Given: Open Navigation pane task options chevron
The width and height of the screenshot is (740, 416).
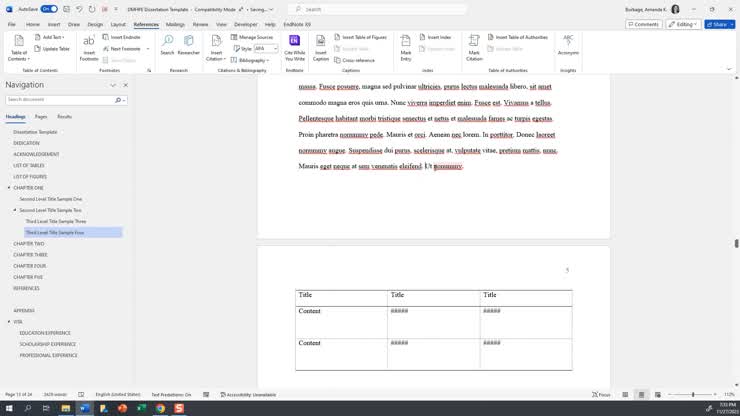Looking at the screenshot, I should (x=113, y=85).
